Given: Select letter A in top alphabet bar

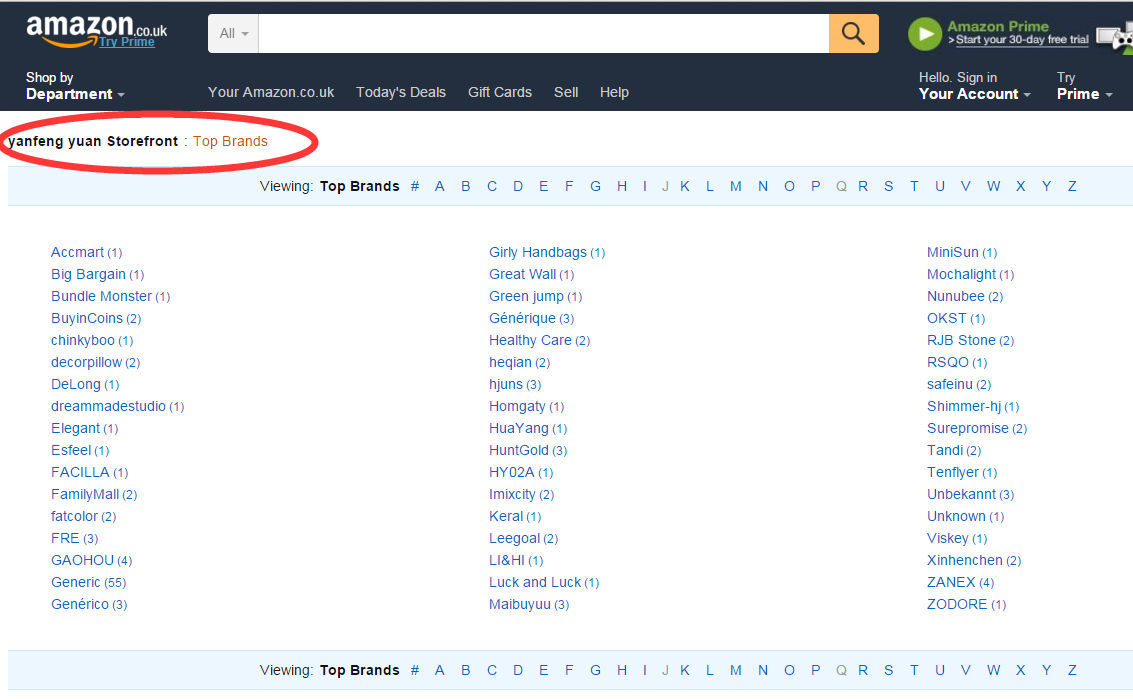Looking at the screenshot, I should pyautogui.click(x=439, y=186).
